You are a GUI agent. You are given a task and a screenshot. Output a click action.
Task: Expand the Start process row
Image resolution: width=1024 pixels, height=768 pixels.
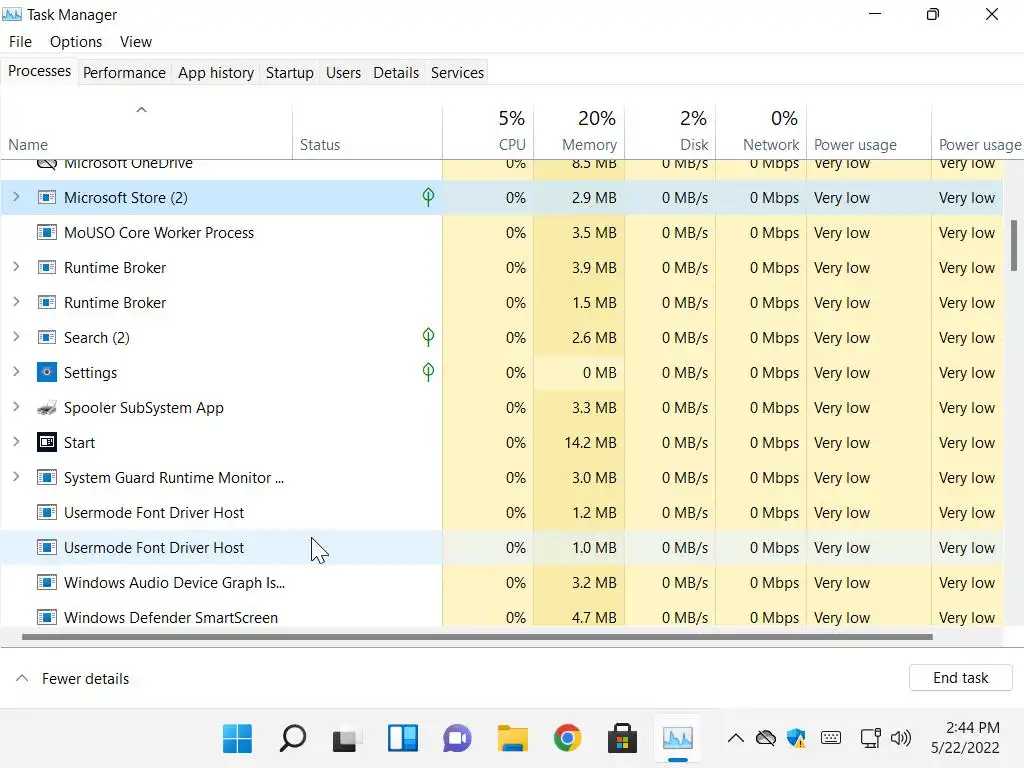(16, 441)
